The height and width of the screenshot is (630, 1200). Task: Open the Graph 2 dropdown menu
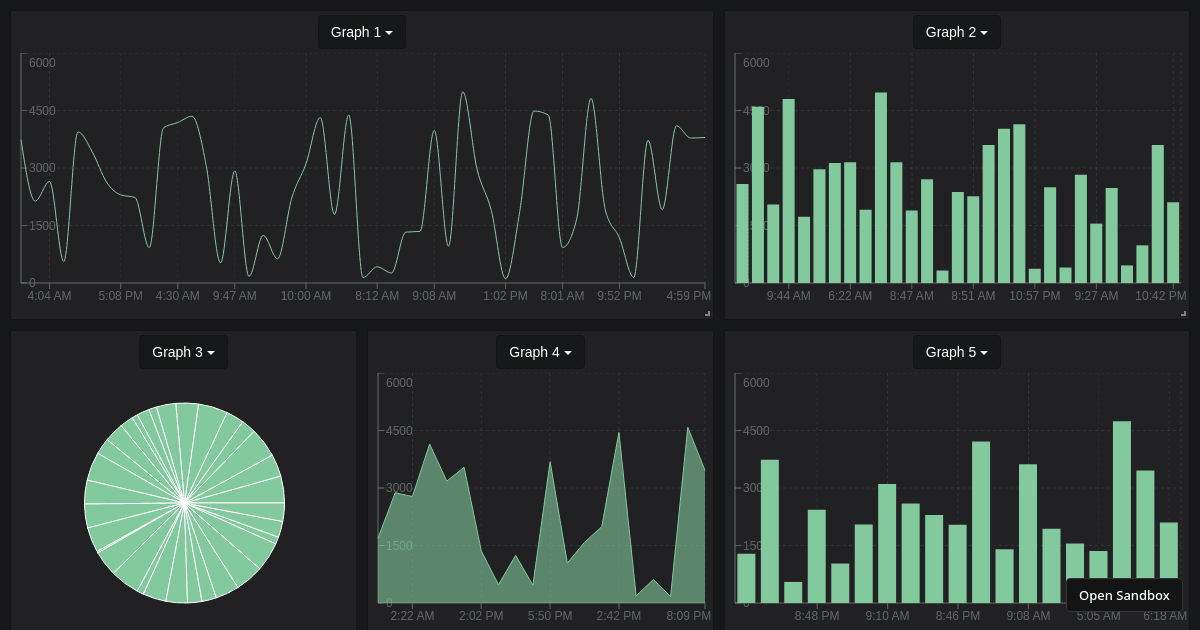click(956, 31)
